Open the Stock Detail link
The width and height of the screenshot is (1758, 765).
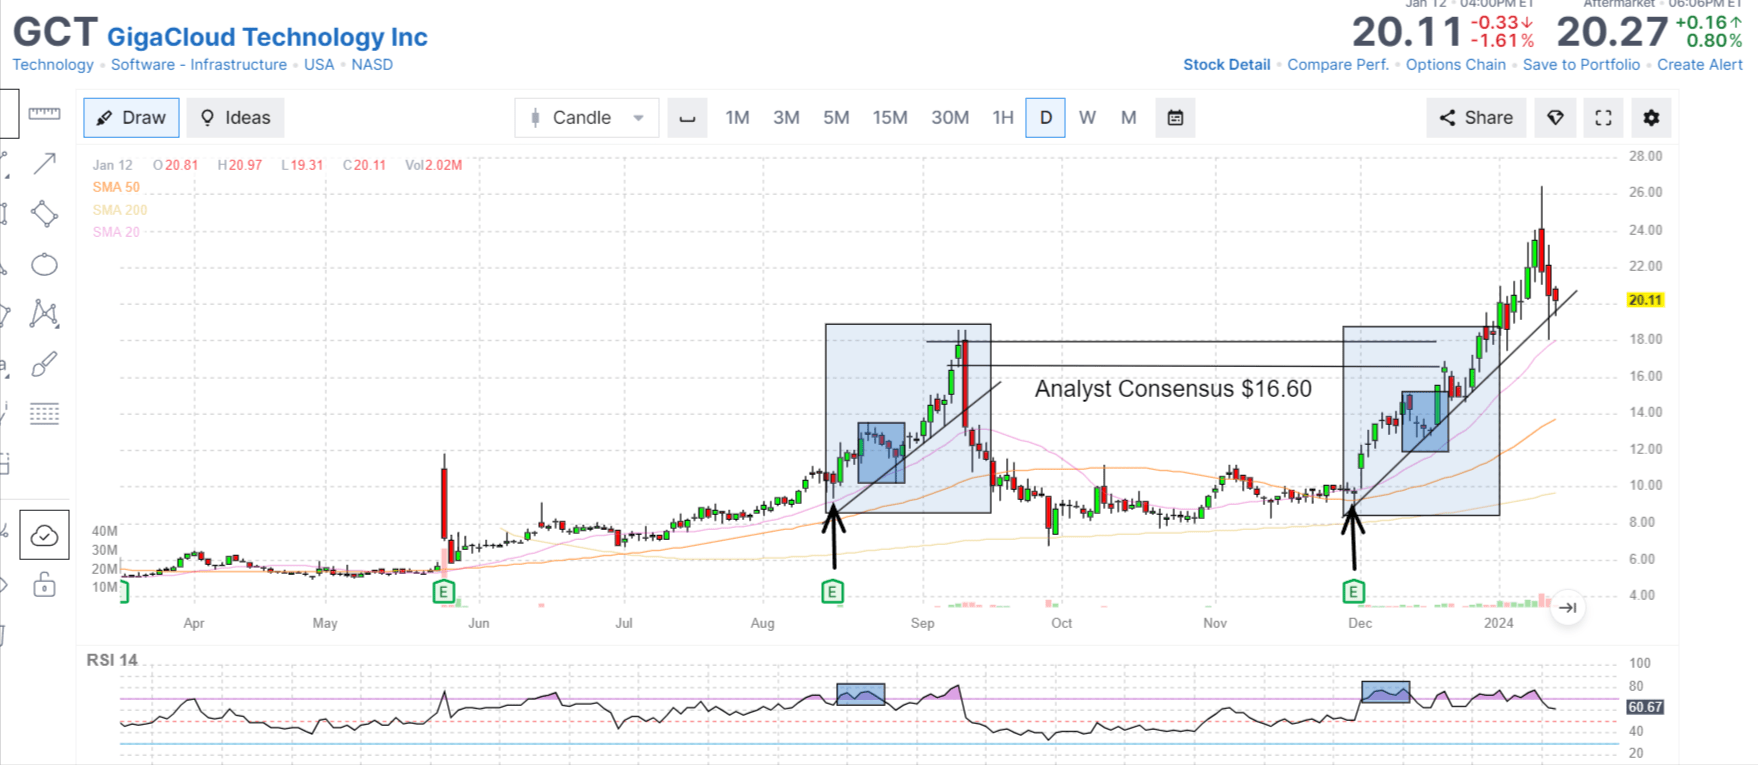[x=1227, y=64]
